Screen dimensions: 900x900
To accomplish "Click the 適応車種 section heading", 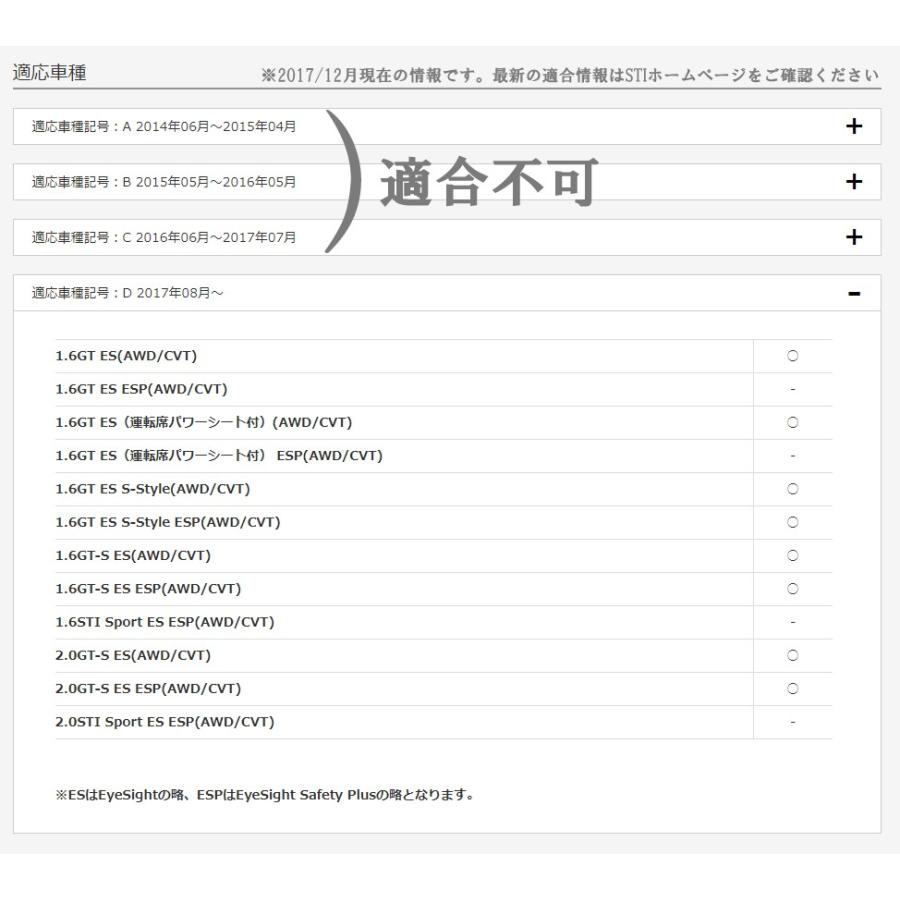I will pos(50,74).
